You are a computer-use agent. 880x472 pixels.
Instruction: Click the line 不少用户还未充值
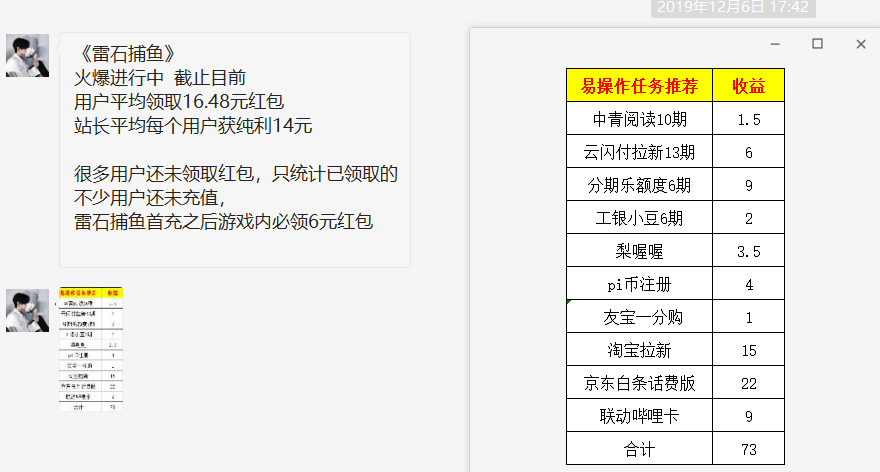pos(150,198)
